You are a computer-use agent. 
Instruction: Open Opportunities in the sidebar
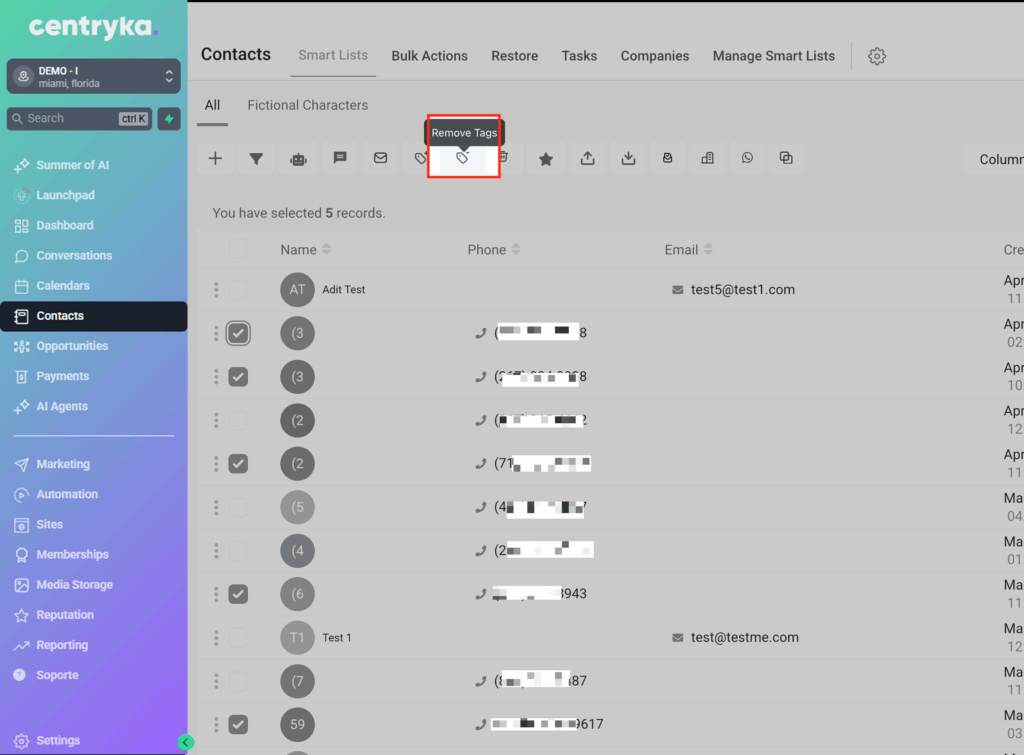tap(72, 346)
